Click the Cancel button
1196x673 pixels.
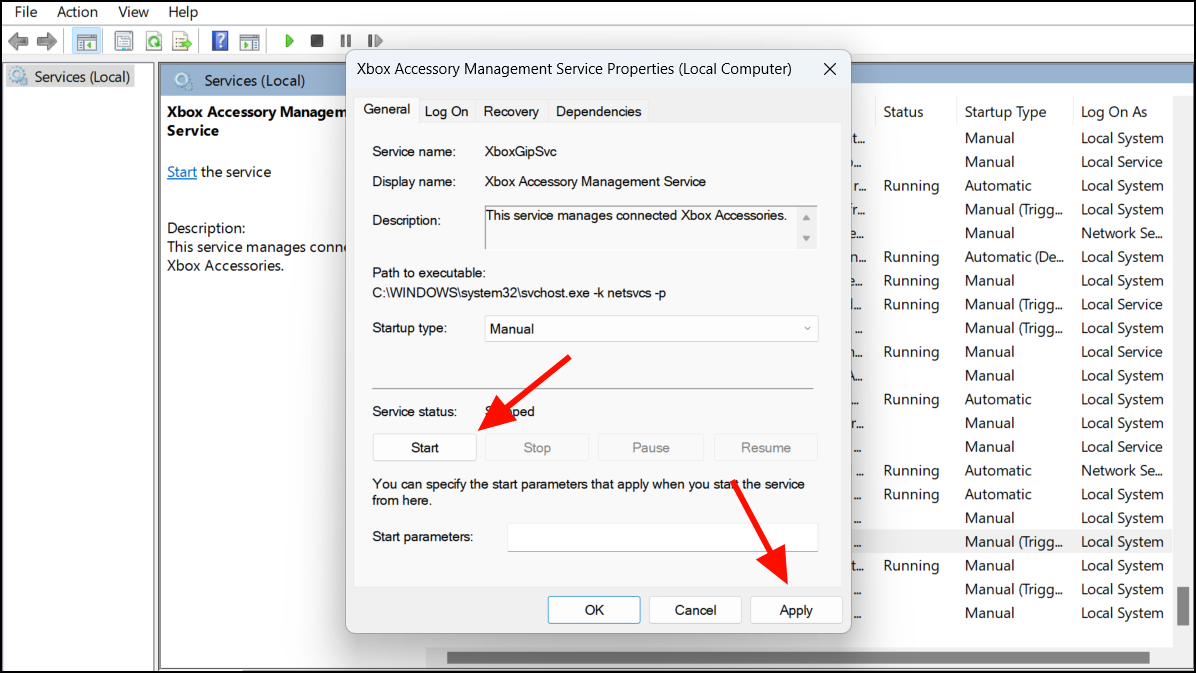[695, 610]
